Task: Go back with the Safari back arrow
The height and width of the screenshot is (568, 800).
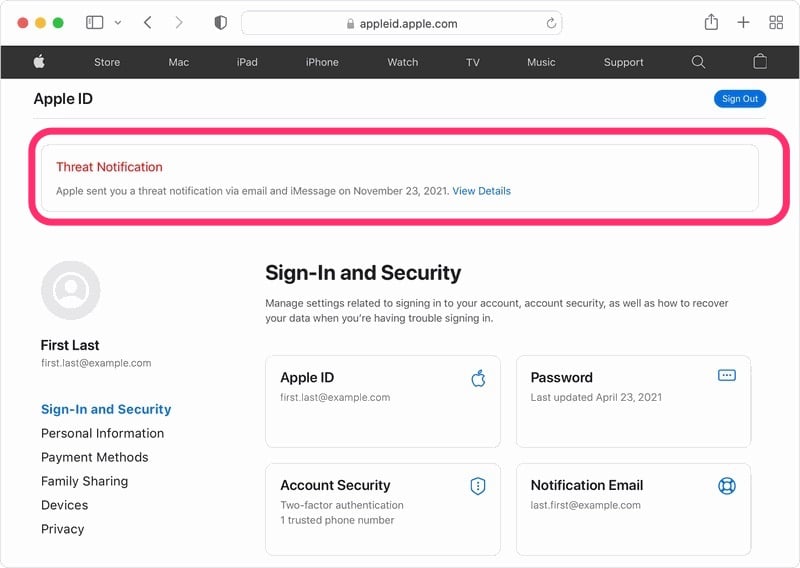Action: 148,22
